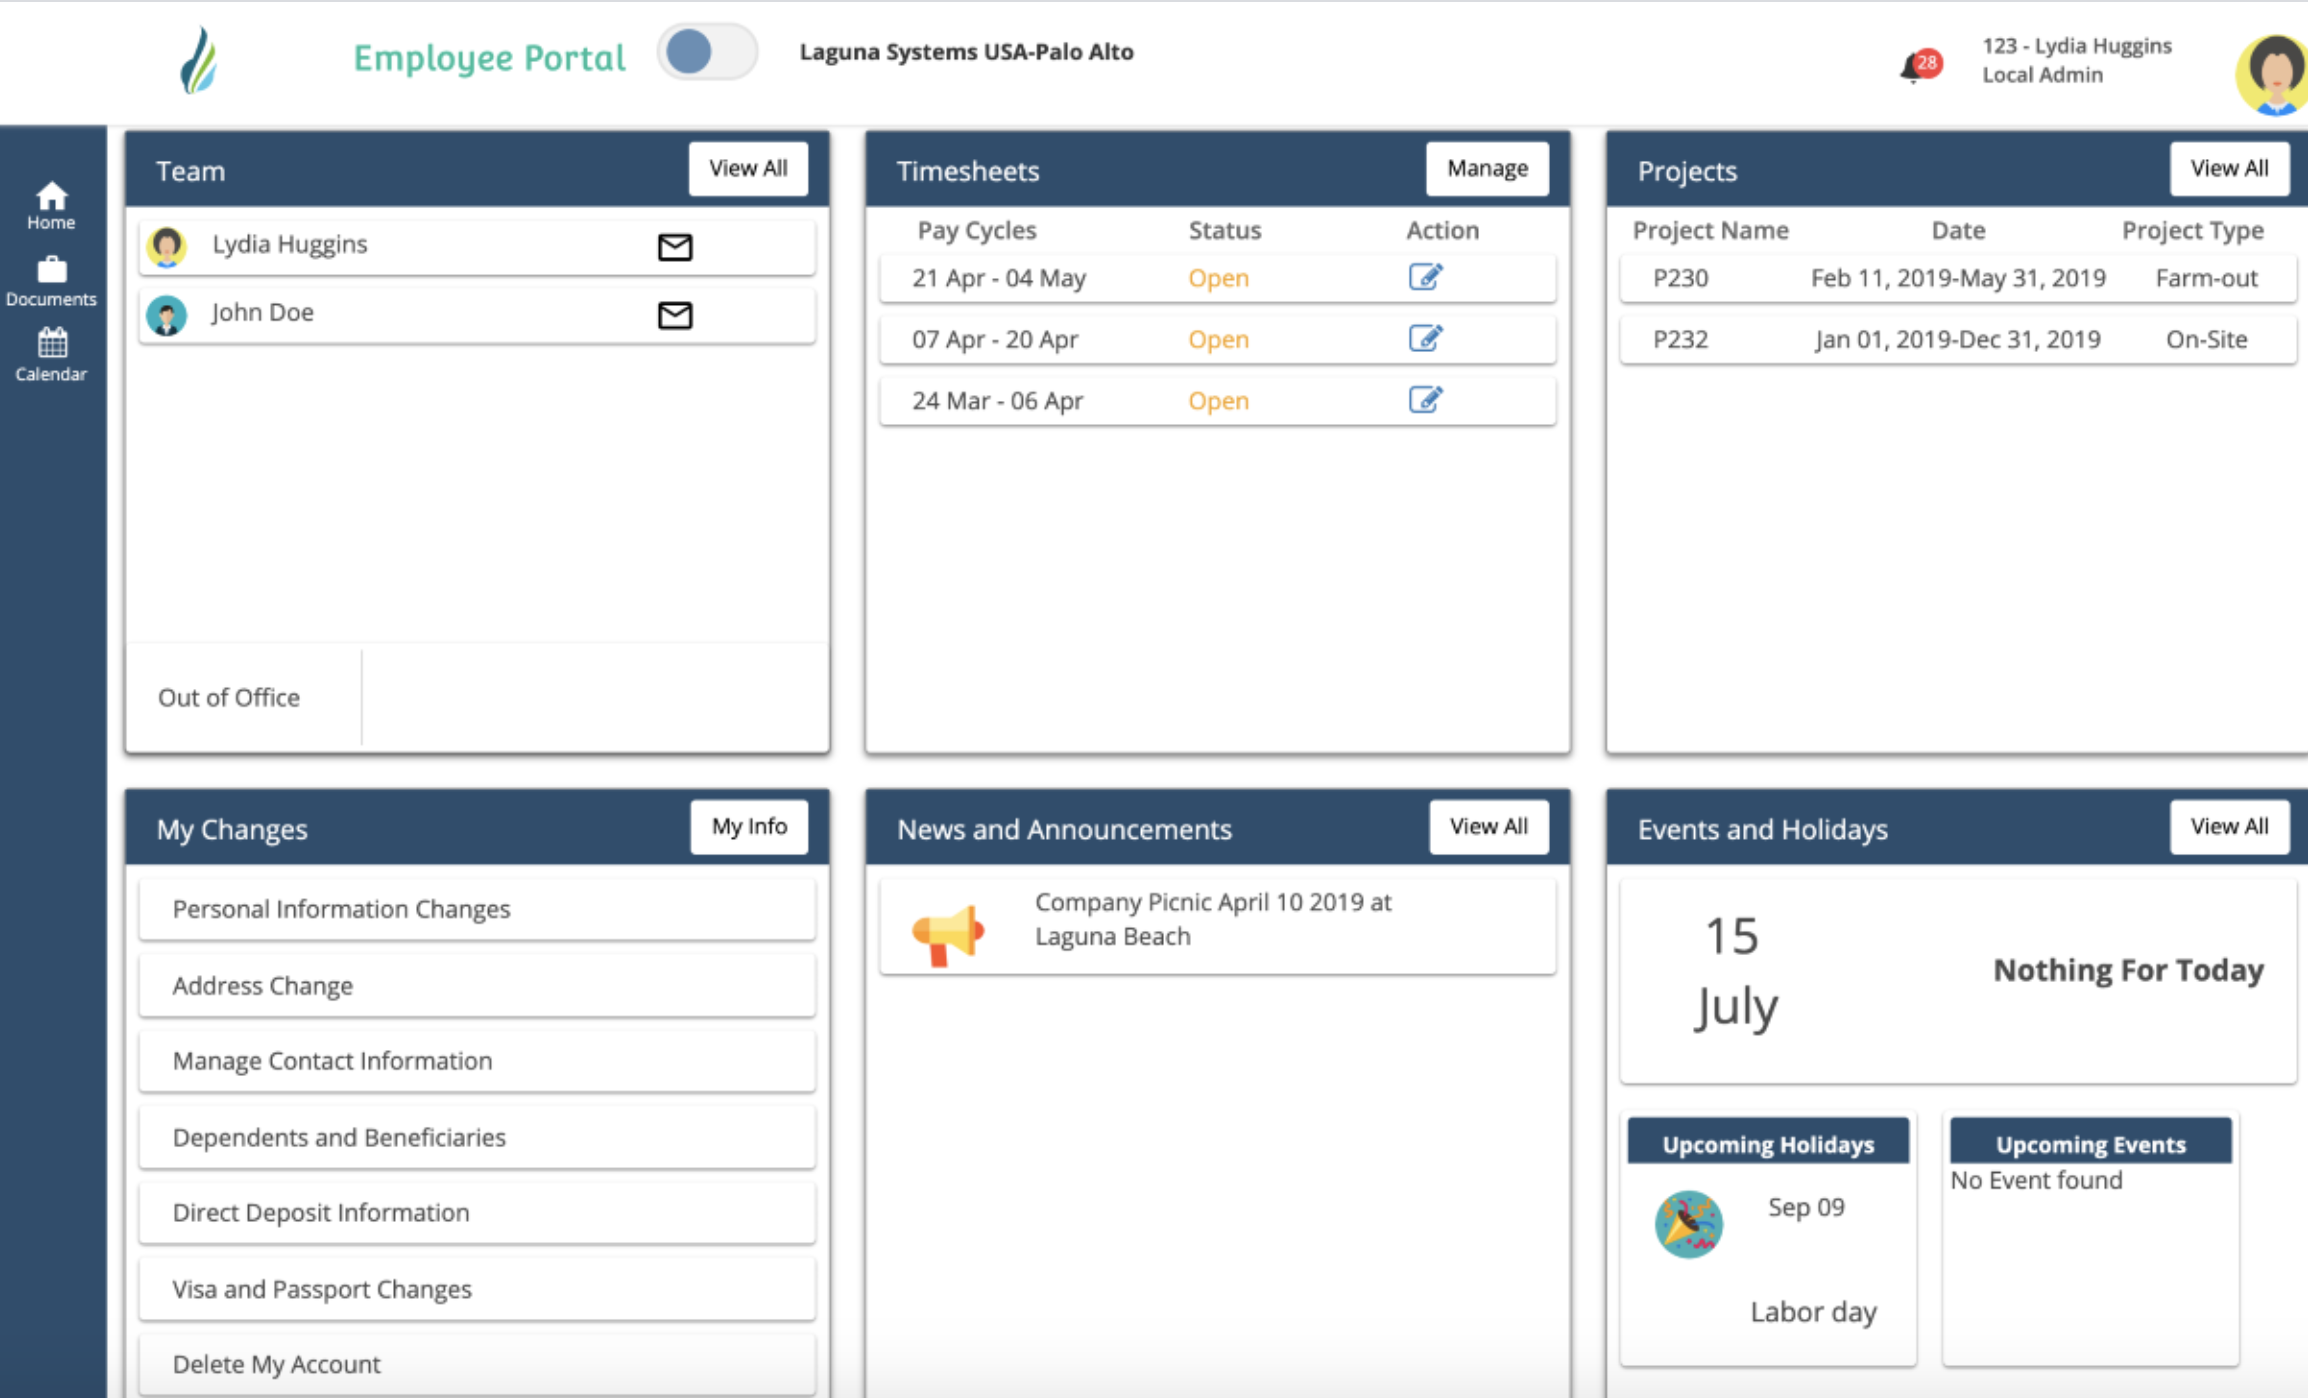Click edit icon for 07 Apr - 20 Apr
The width and height of the screenshot is (2308, 1398).
[1425, 339]
